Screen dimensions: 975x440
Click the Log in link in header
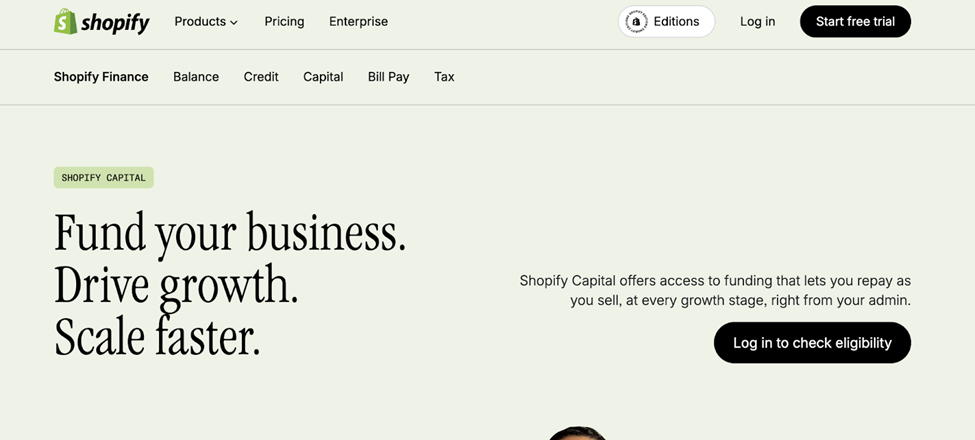(757, 21)
